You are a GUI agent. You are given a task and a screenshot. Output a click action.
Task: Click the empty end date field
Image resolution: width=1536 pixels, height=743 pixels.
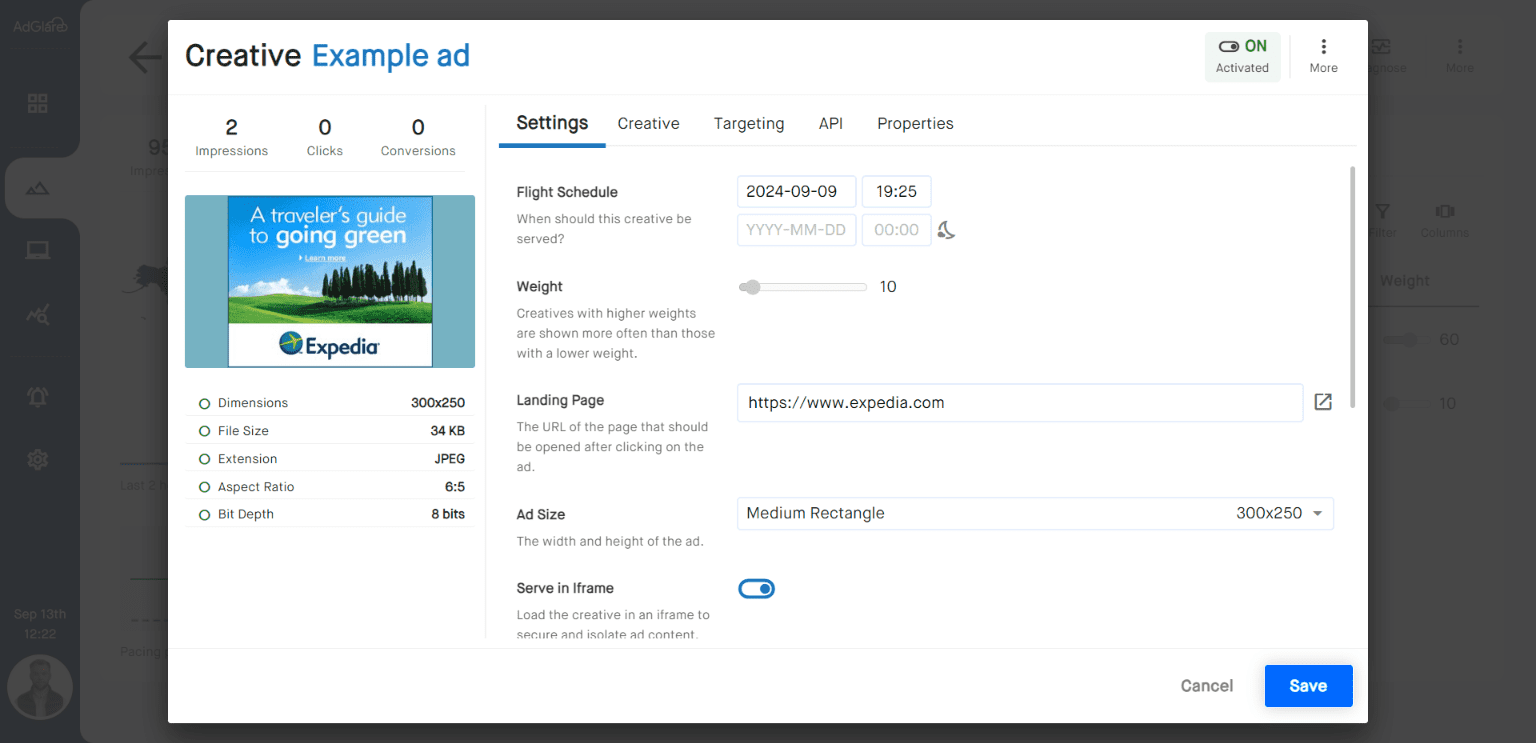[x=796, y=229]
